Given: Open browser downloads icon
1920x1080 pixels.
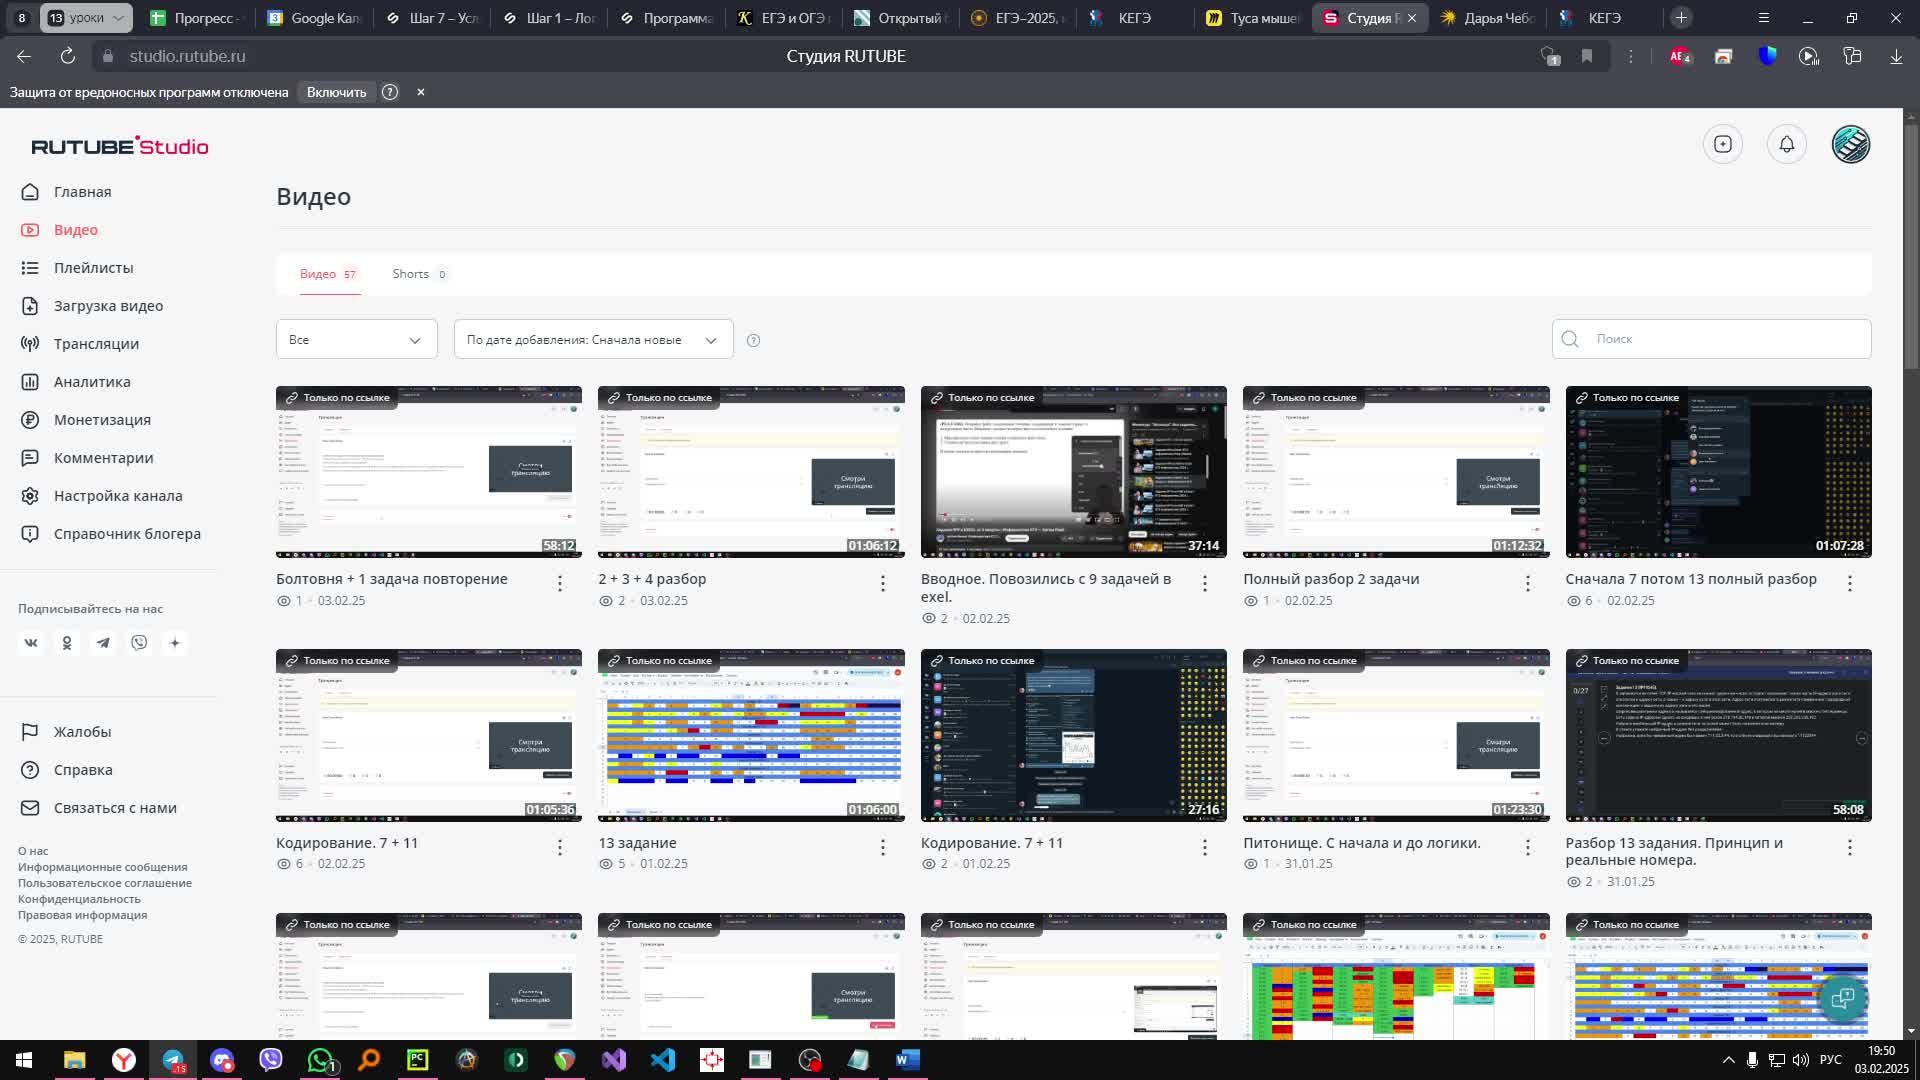Looking at the screenshot, I should click(1896, 56).
